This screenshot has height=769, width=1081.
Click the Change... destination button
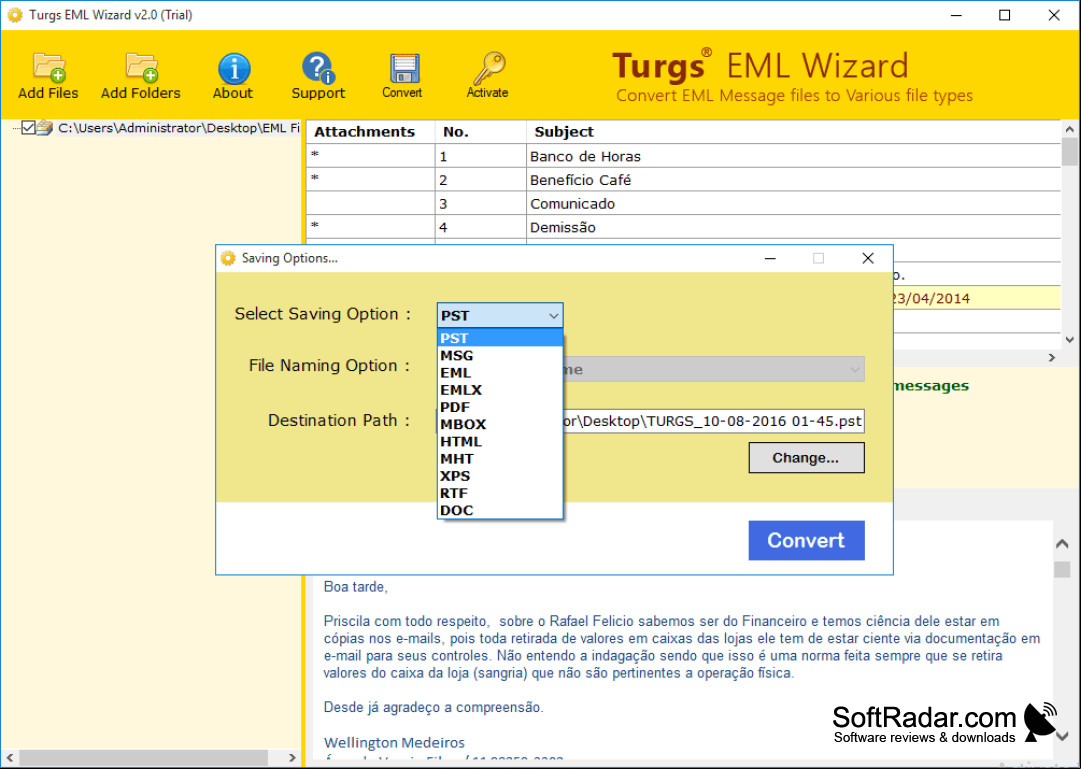[x=806, y=458]
